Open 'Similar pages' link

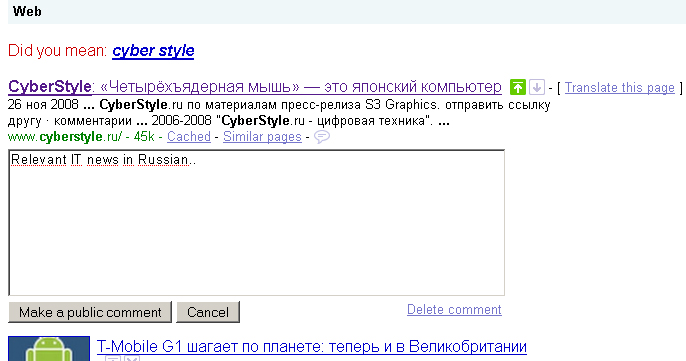click(x=262, y=137)
